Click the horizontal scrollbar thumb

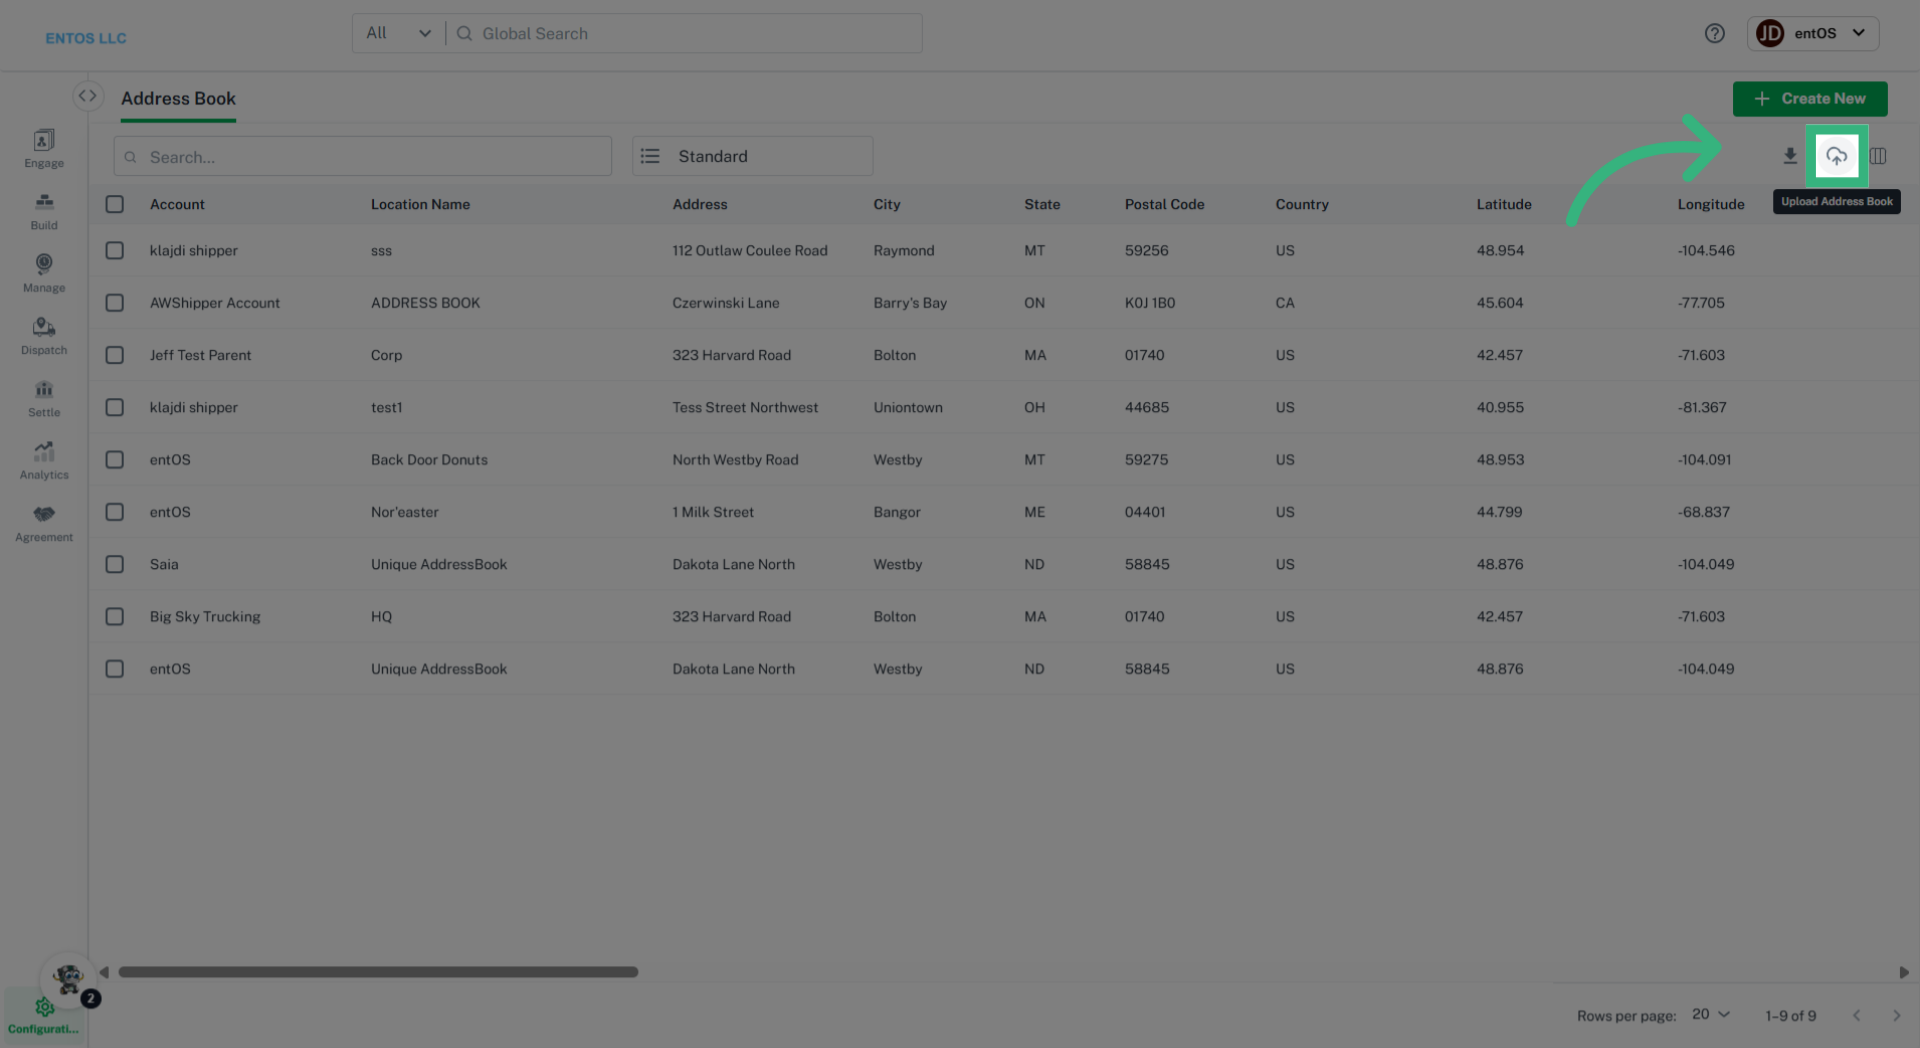click(x=378, y=972)
